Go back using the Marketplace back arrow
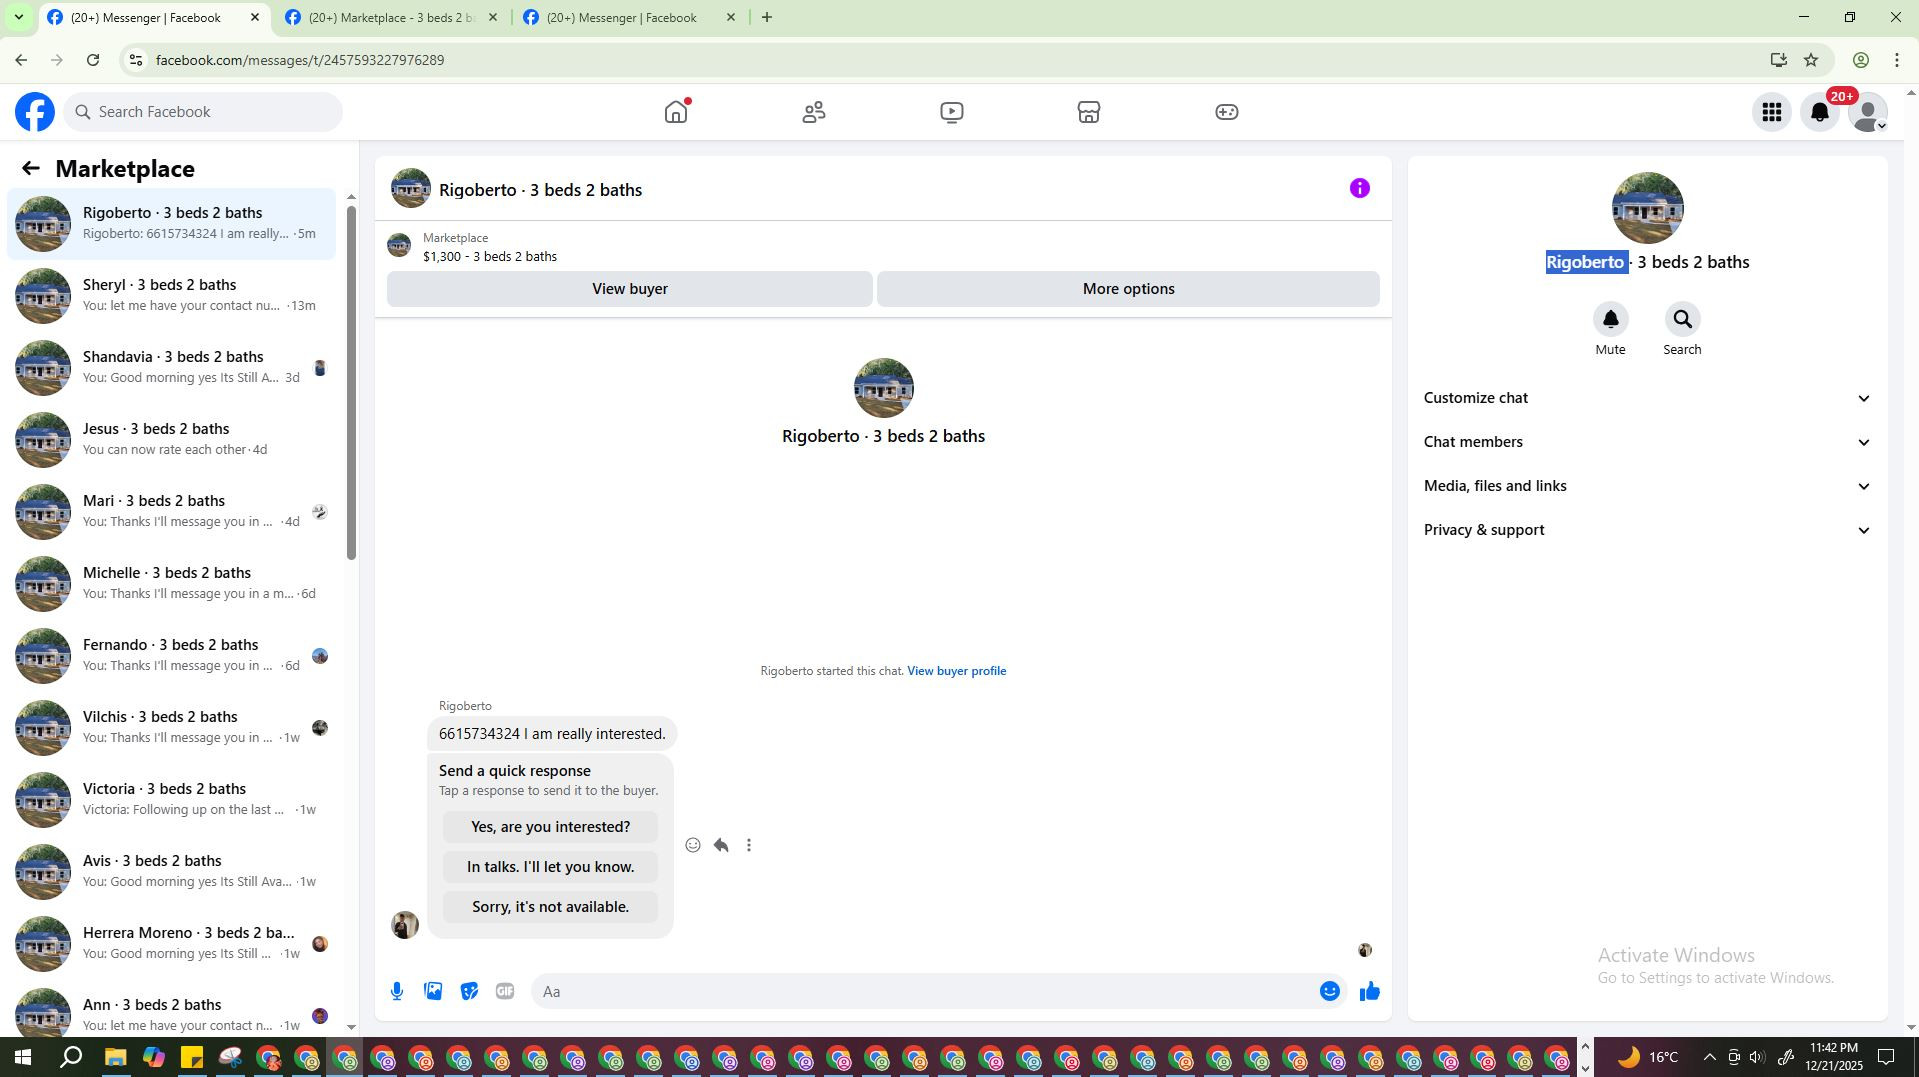The height and width of the screenshot is (1077, 1919). [30, 169]
